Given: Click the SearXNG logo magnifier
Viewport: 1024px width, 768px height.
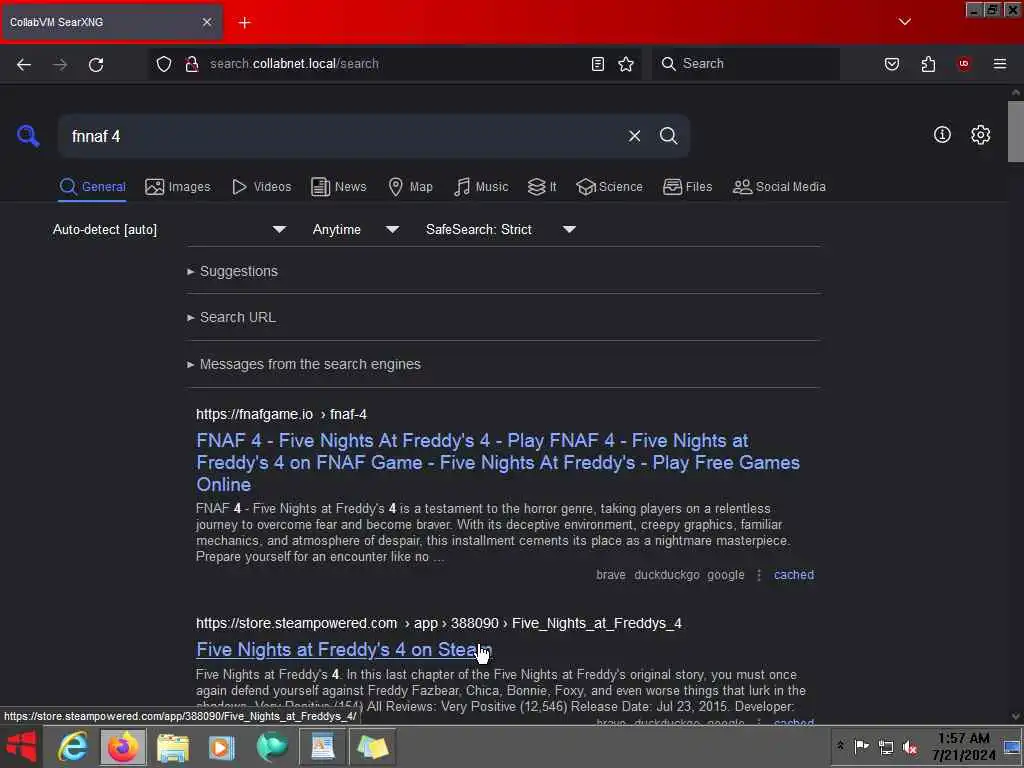Looking at the screenshot, I should coord(28,136).
